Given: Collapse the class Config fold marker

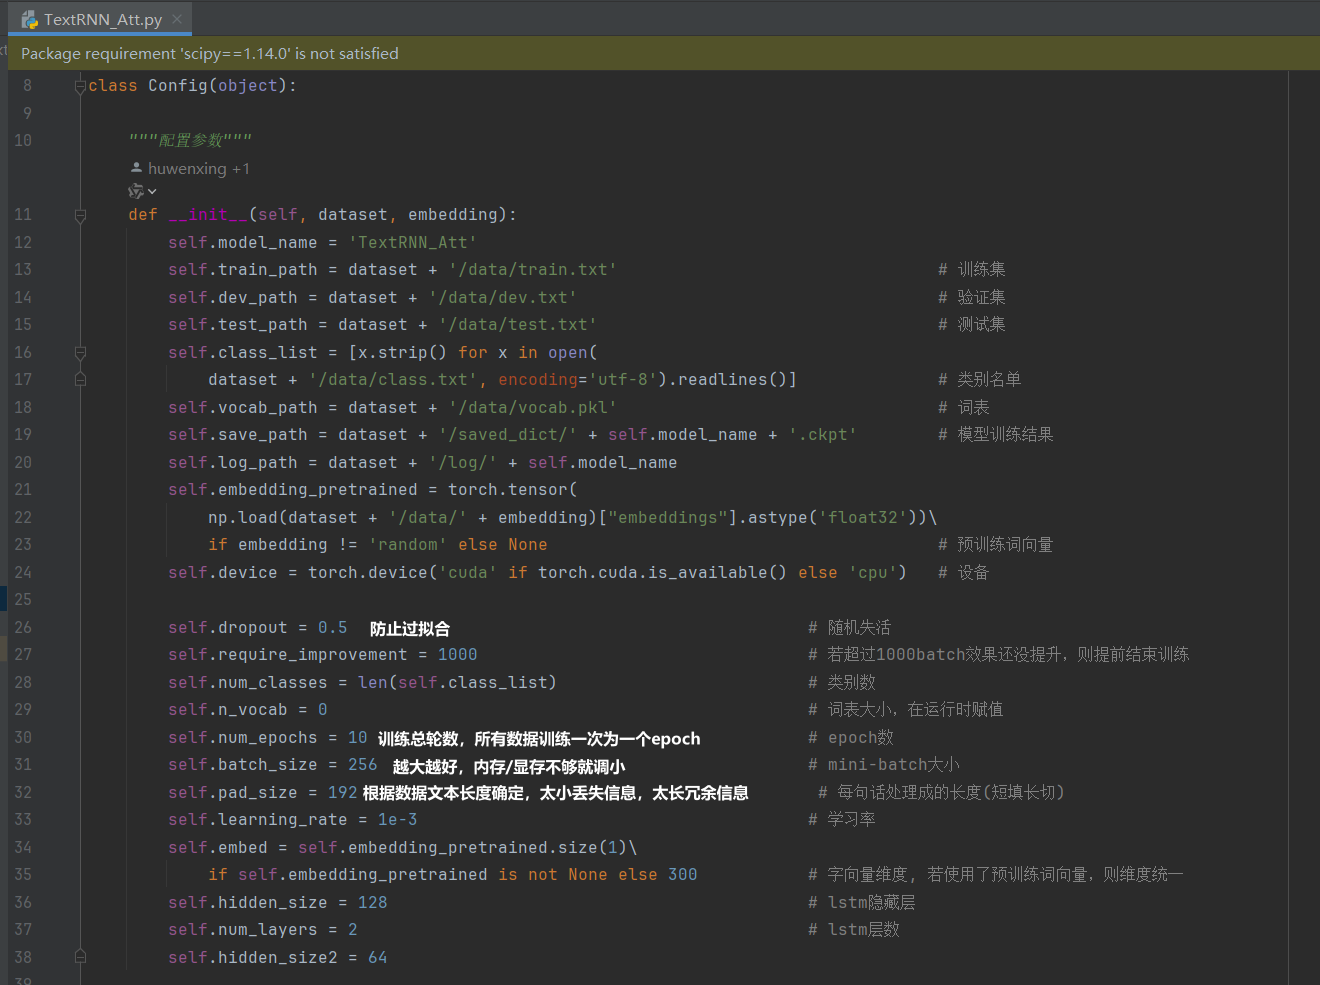Looking at the screenshot, I should click(x=80, y=86).
